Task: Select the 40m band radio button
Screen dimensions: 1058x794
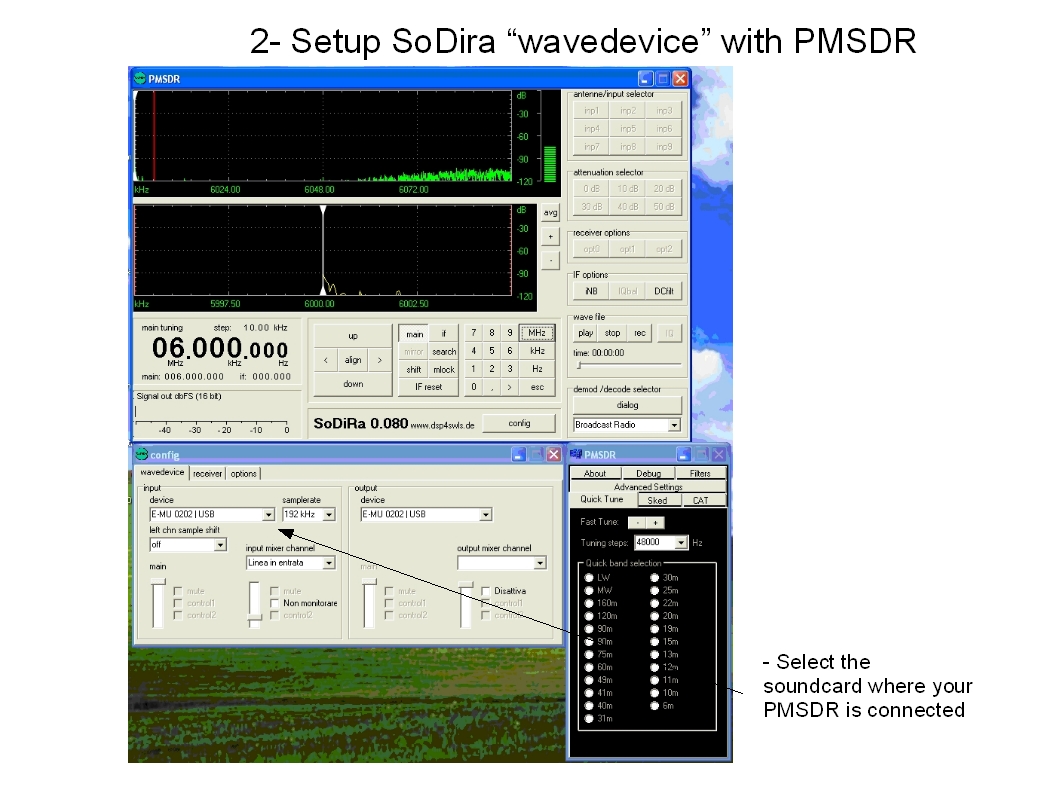Action: pos(589,706)
